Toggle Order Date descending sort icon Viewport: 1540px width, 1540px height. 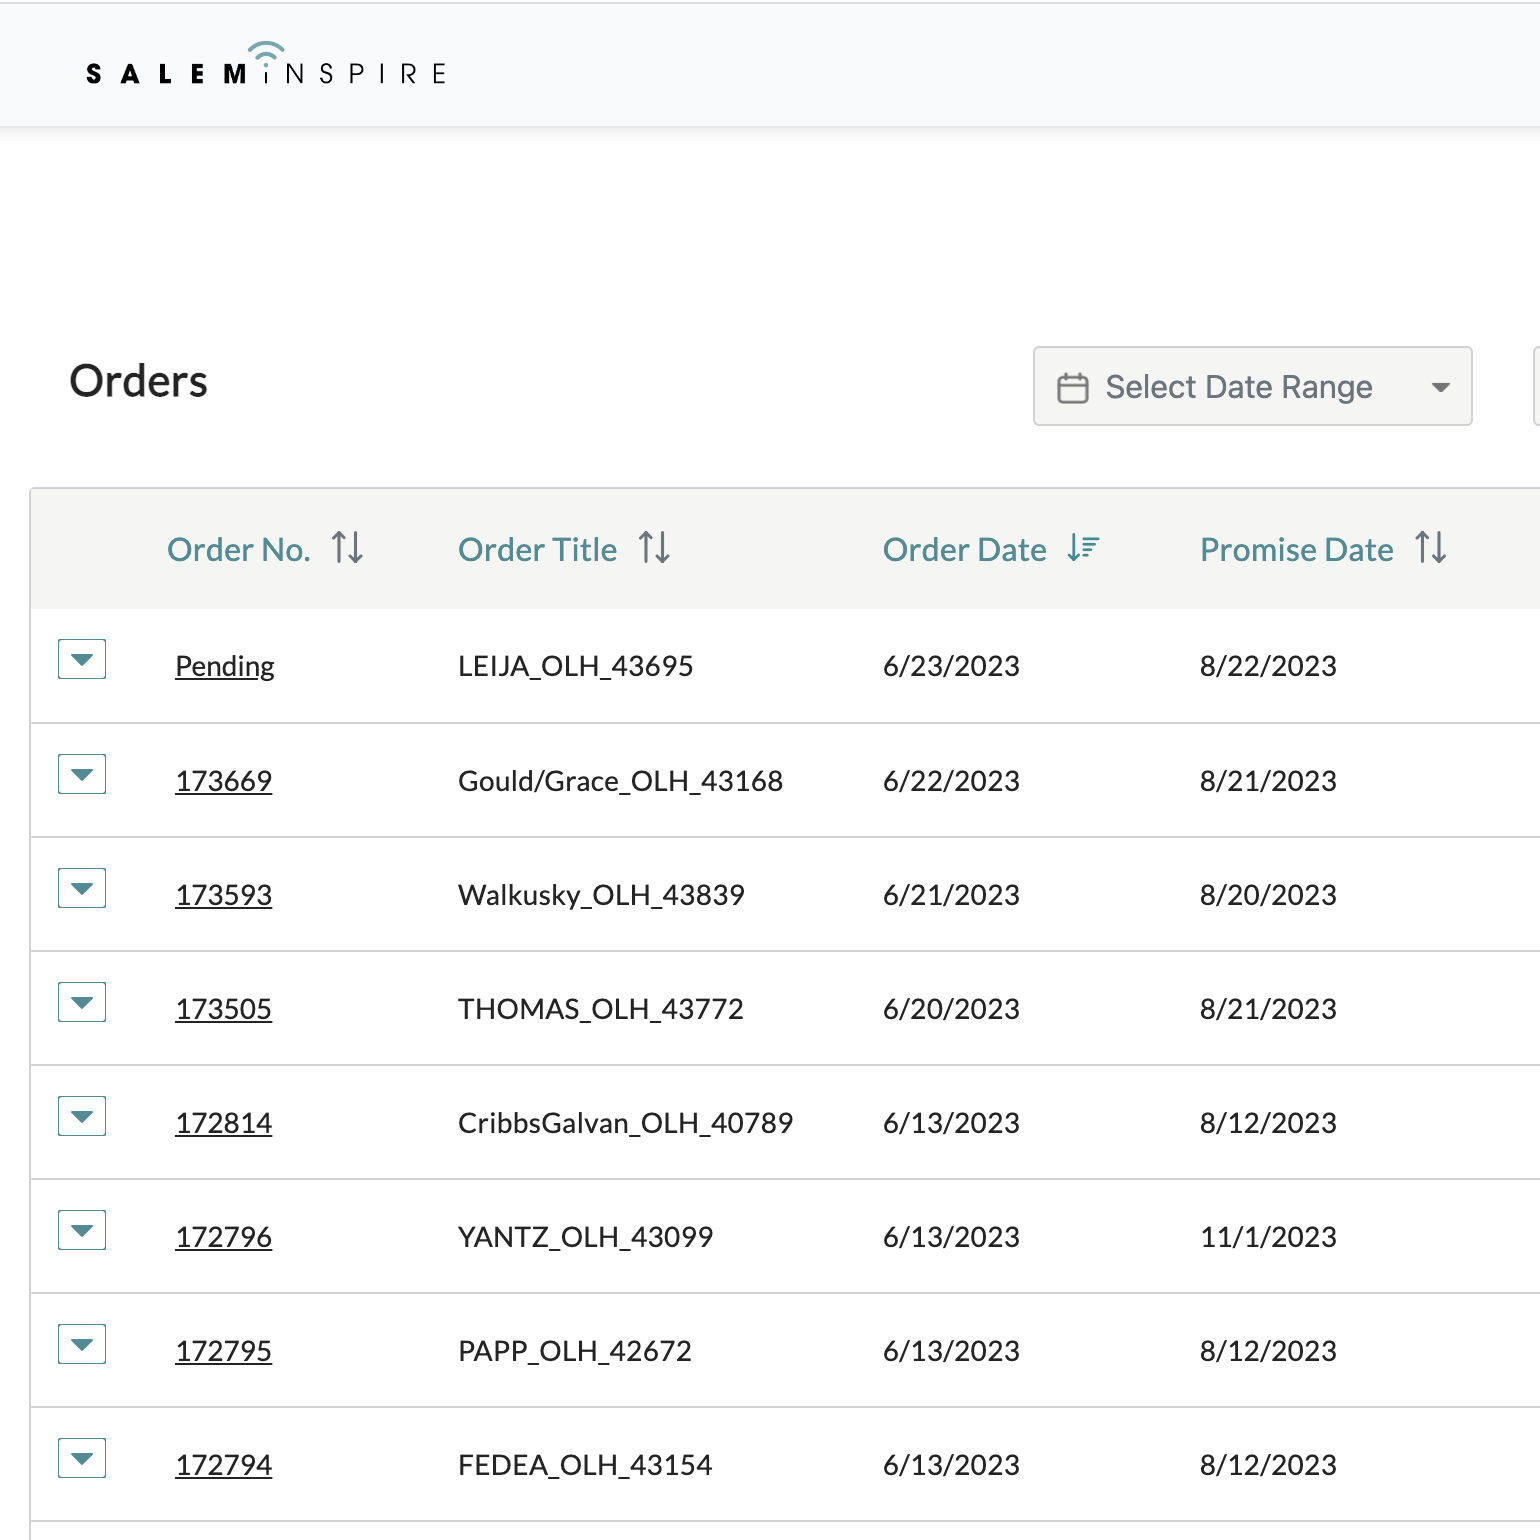click(x=1083, y=548)
